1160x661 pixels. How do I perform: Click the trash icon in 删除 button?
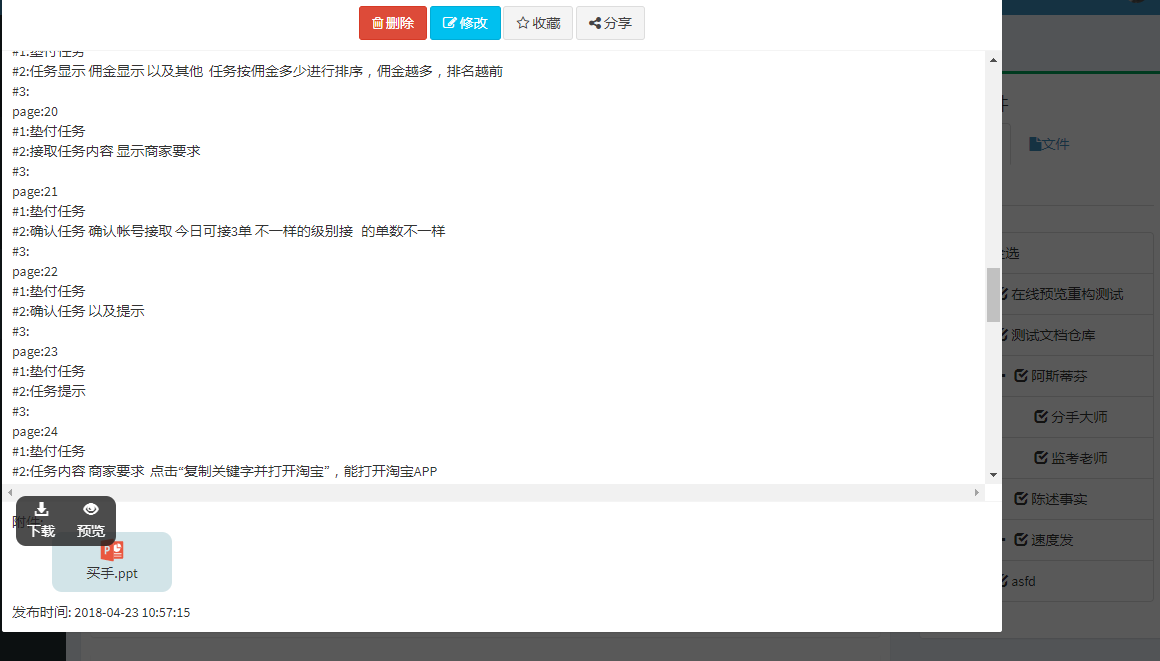[x=377, y=23]
